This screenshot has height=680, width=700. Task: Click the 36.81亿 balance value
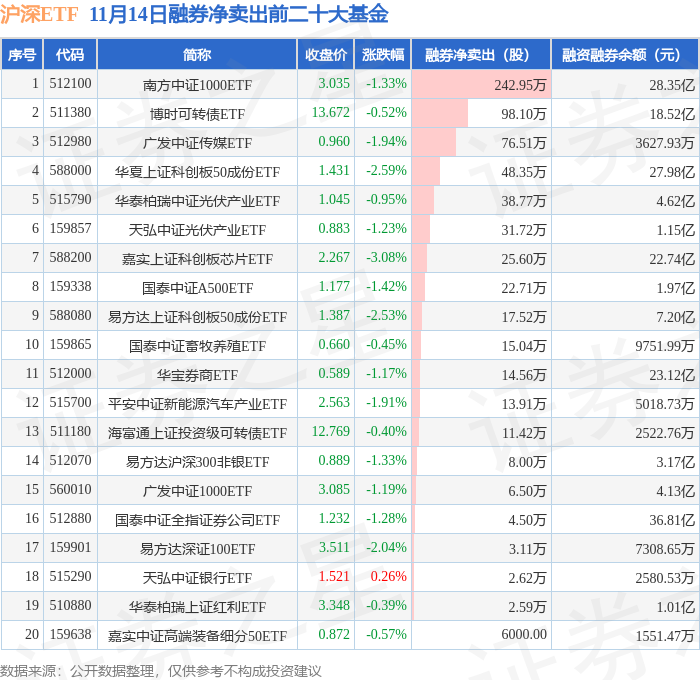[x=672, y=520]
